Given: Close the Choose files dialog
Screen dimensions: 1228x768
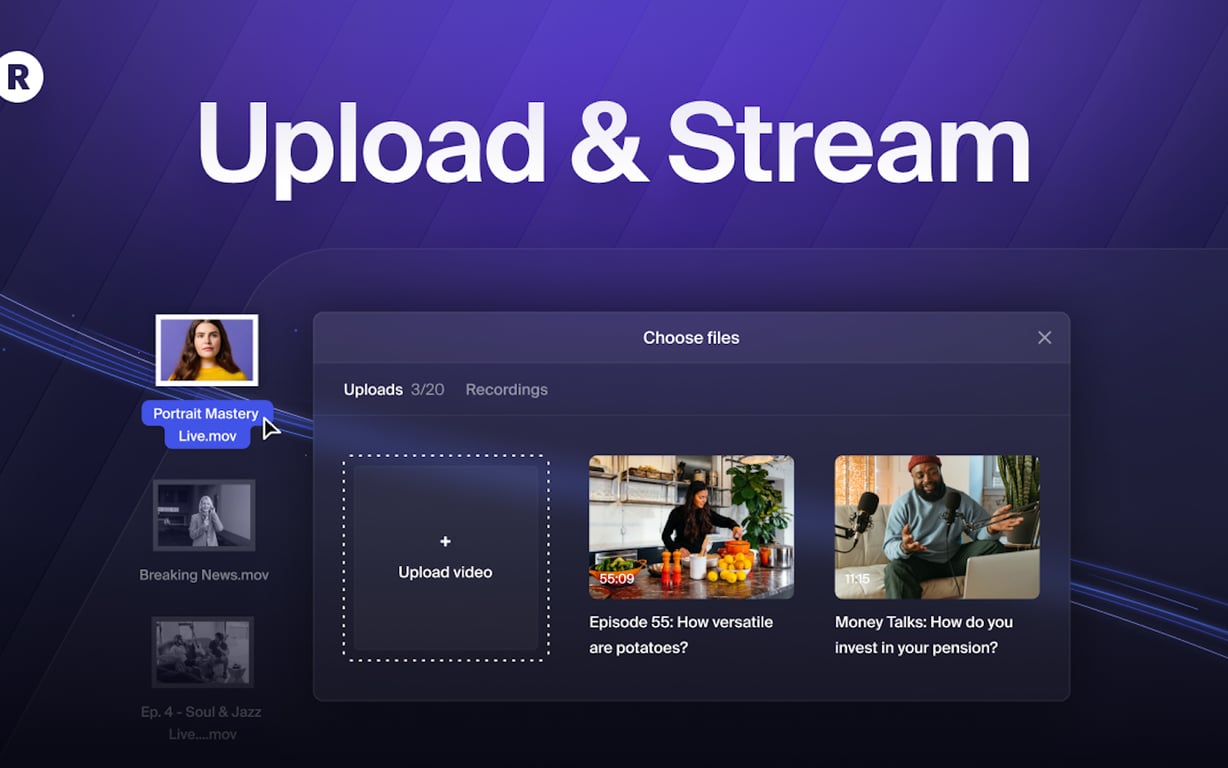Looking at the screenshot, I should [1044, 338].
